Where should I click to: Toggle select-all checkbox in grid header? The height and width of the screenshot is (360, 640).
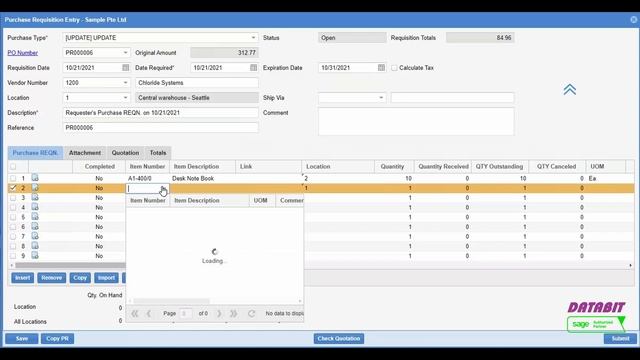(x=13, y=167)
